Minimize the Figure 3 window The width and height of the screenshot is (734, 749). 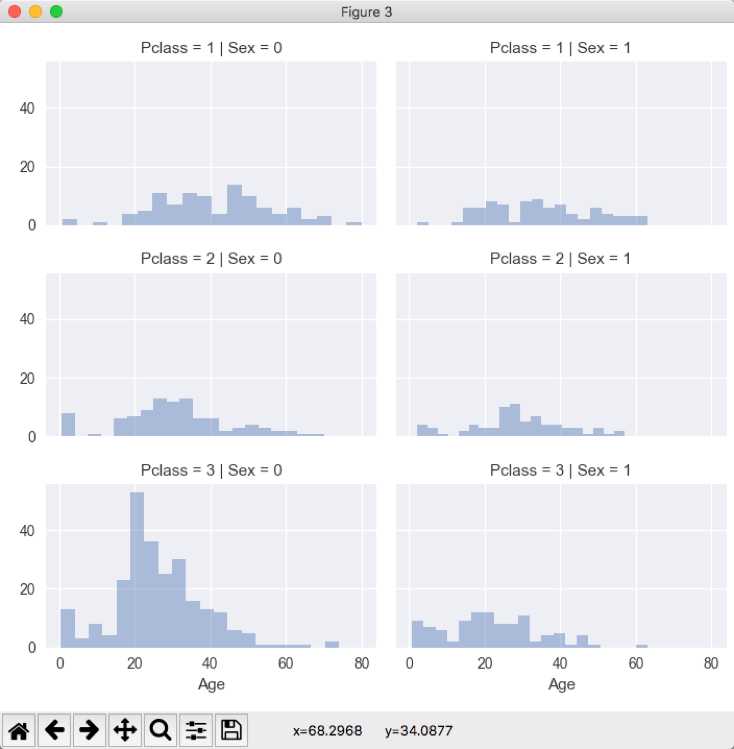35,12
